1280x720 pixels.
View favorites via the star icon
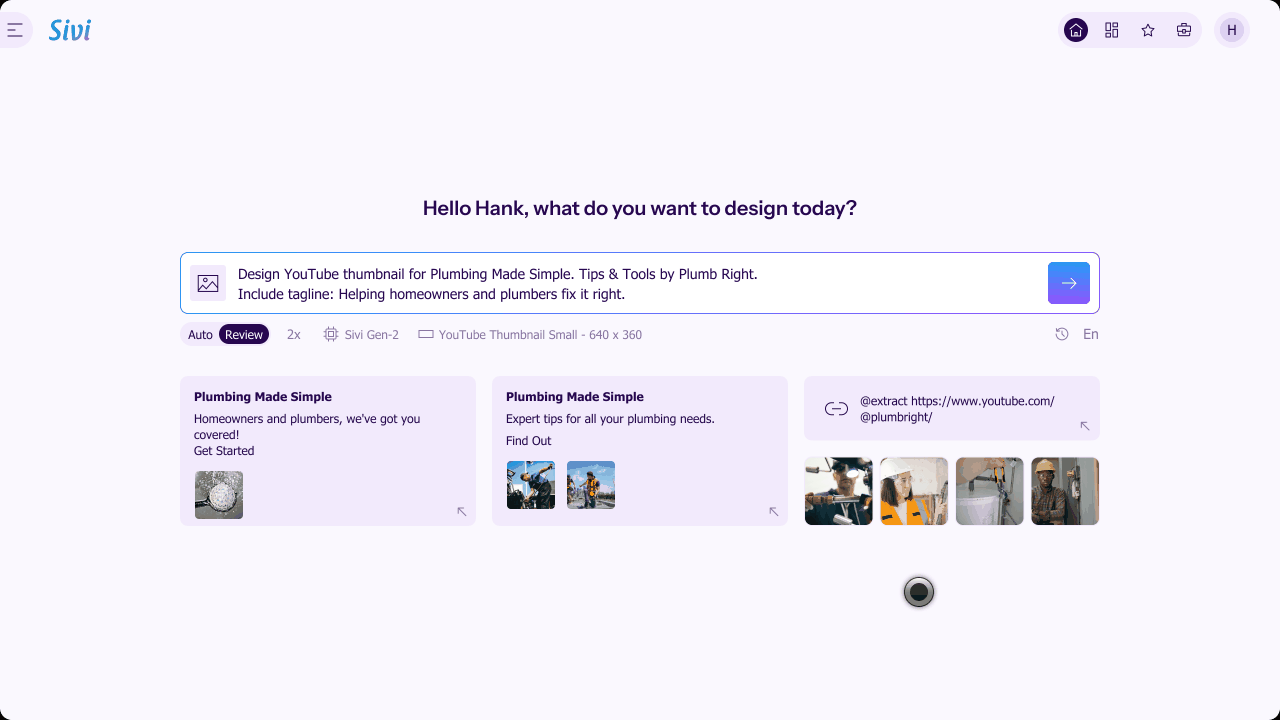tap(1147, 30)
